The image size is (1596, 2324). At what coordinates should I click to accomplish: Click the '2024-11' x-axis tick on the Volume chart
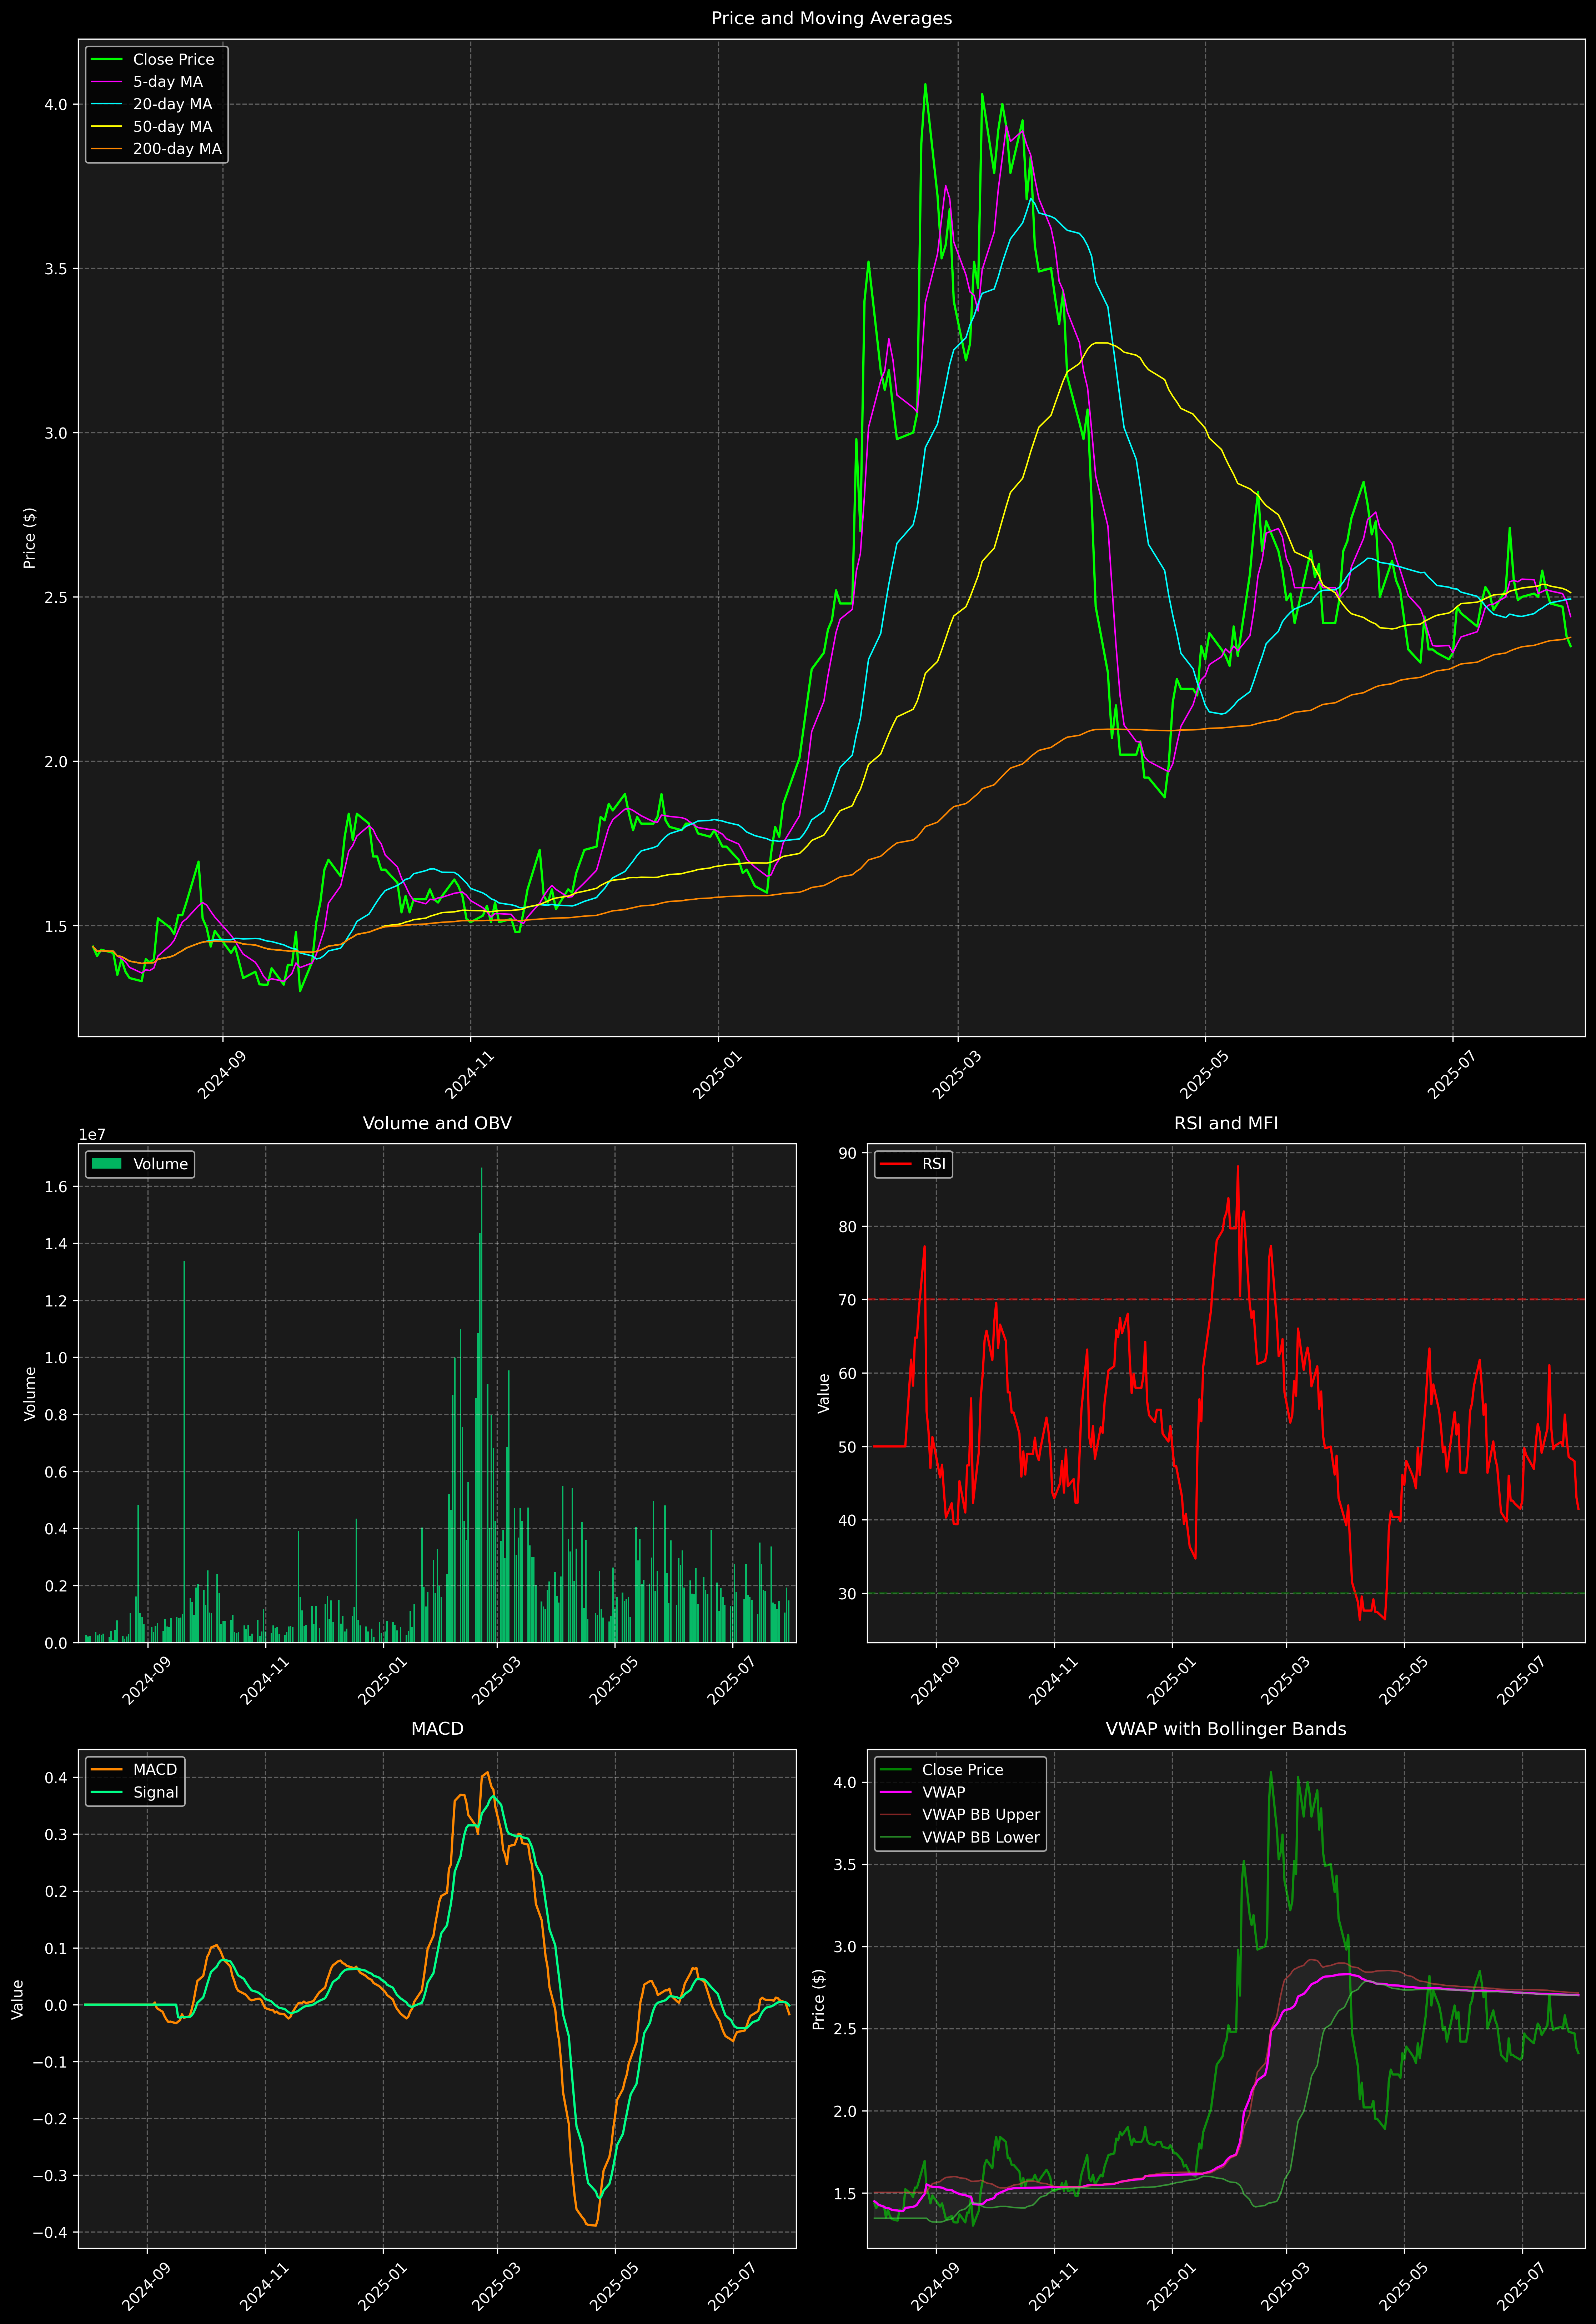(x=263, y=1681)
